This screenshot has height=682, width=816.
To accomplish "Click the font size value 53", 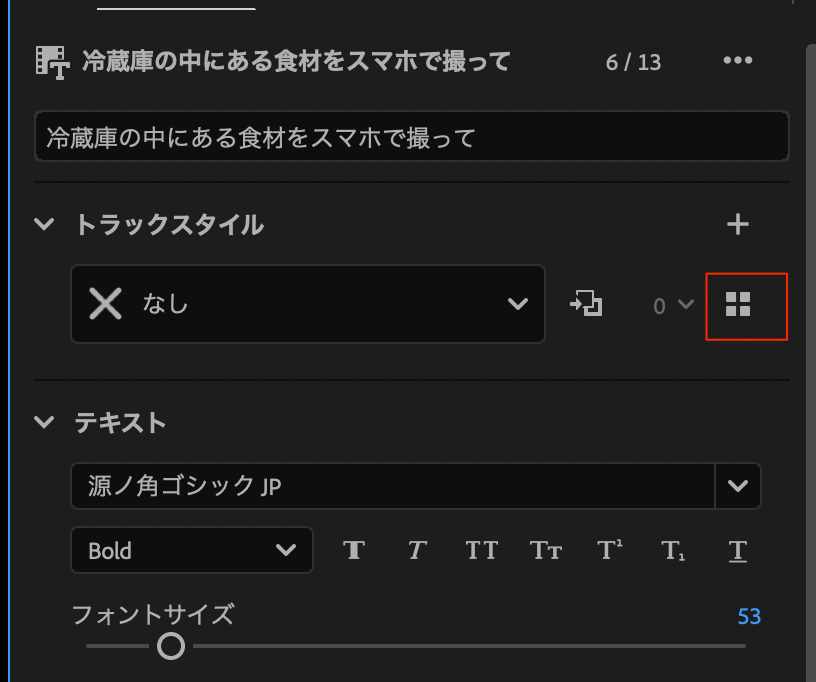I will pyautogui.click(x=749, y=616).
